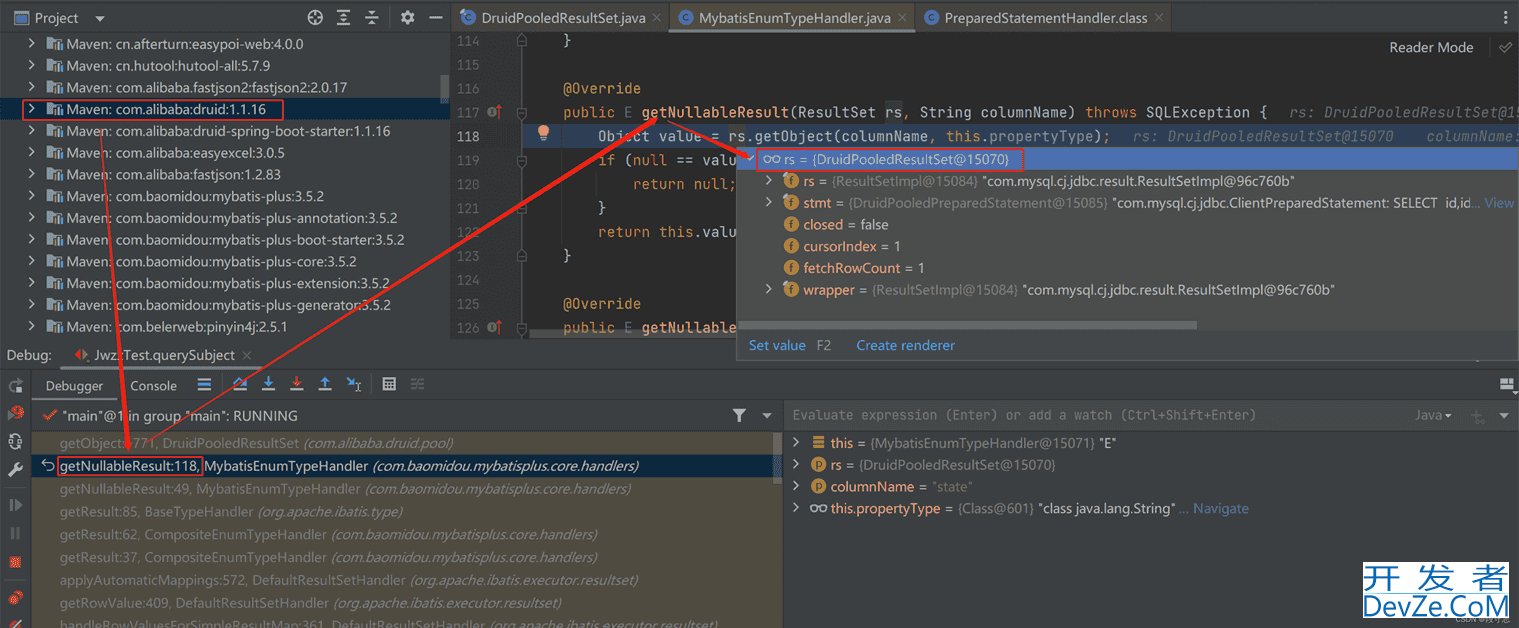Open the Java language dropdown in evaluate bar
The height and width of the screenshot is (628, 1519).
(x=1433, y=415)
